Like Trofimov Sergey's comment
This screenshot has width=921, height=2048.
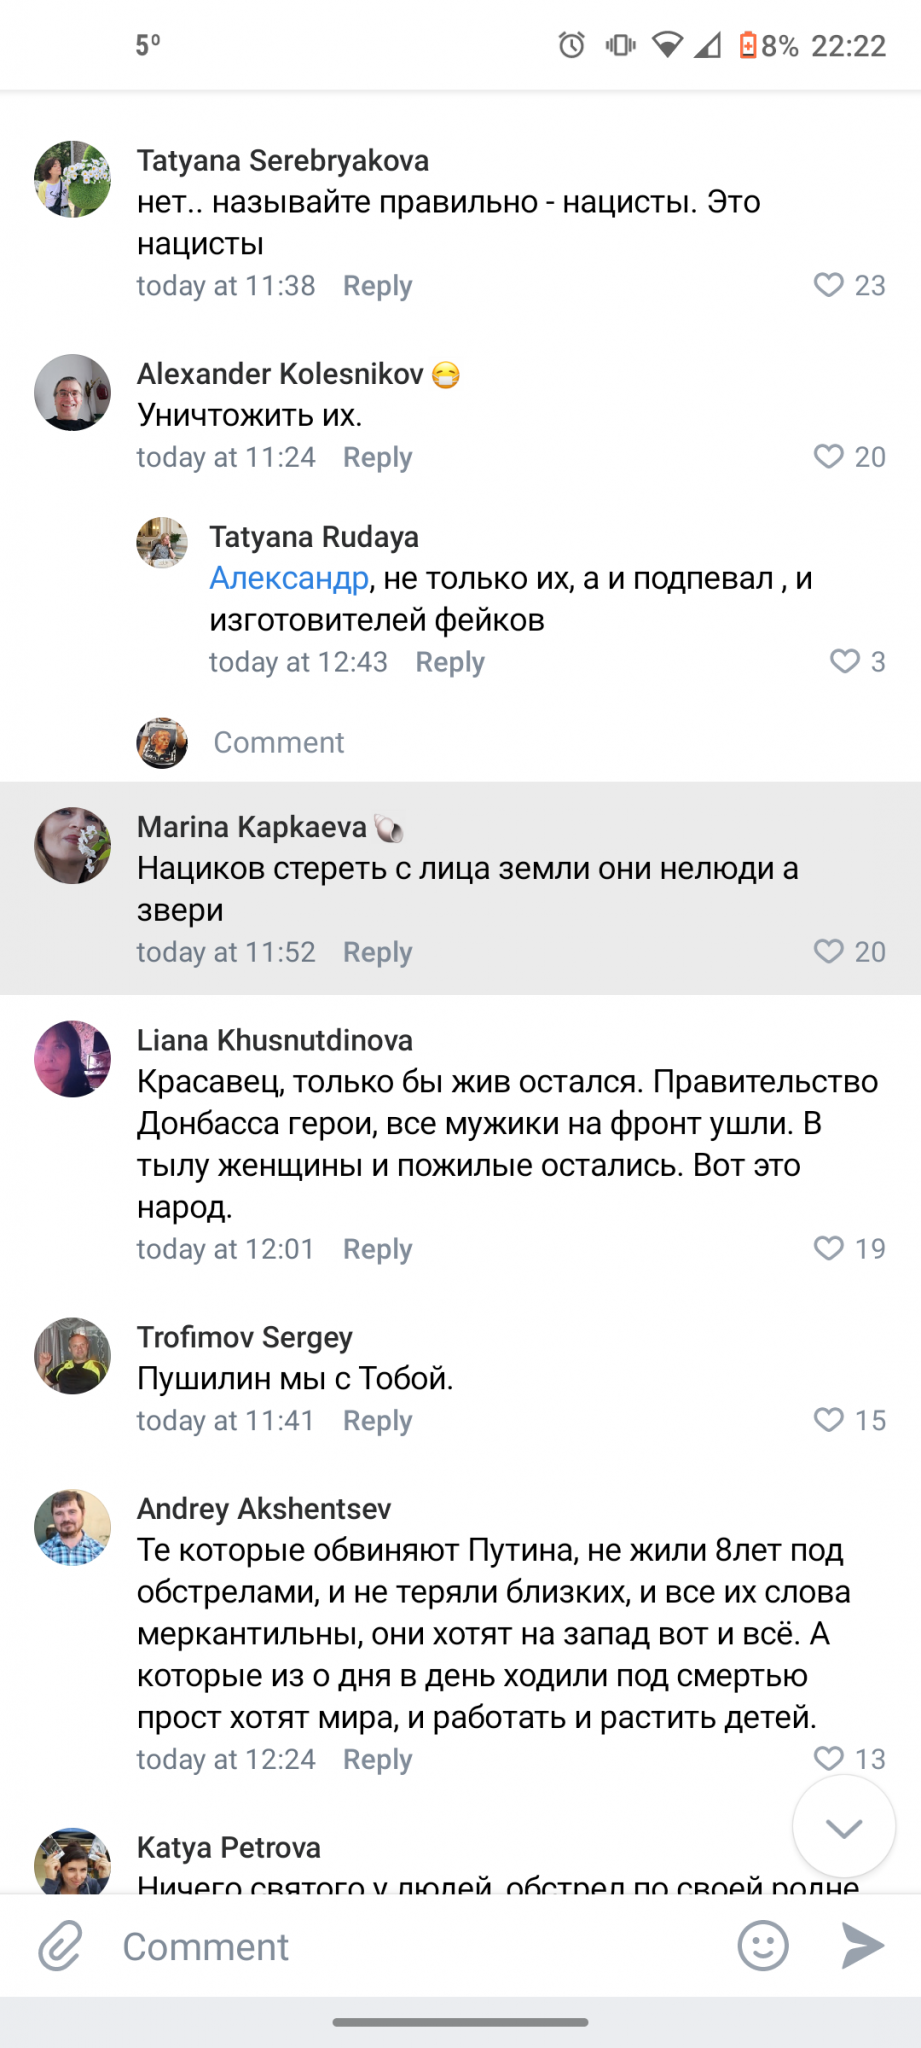[x=829, y=1420]
